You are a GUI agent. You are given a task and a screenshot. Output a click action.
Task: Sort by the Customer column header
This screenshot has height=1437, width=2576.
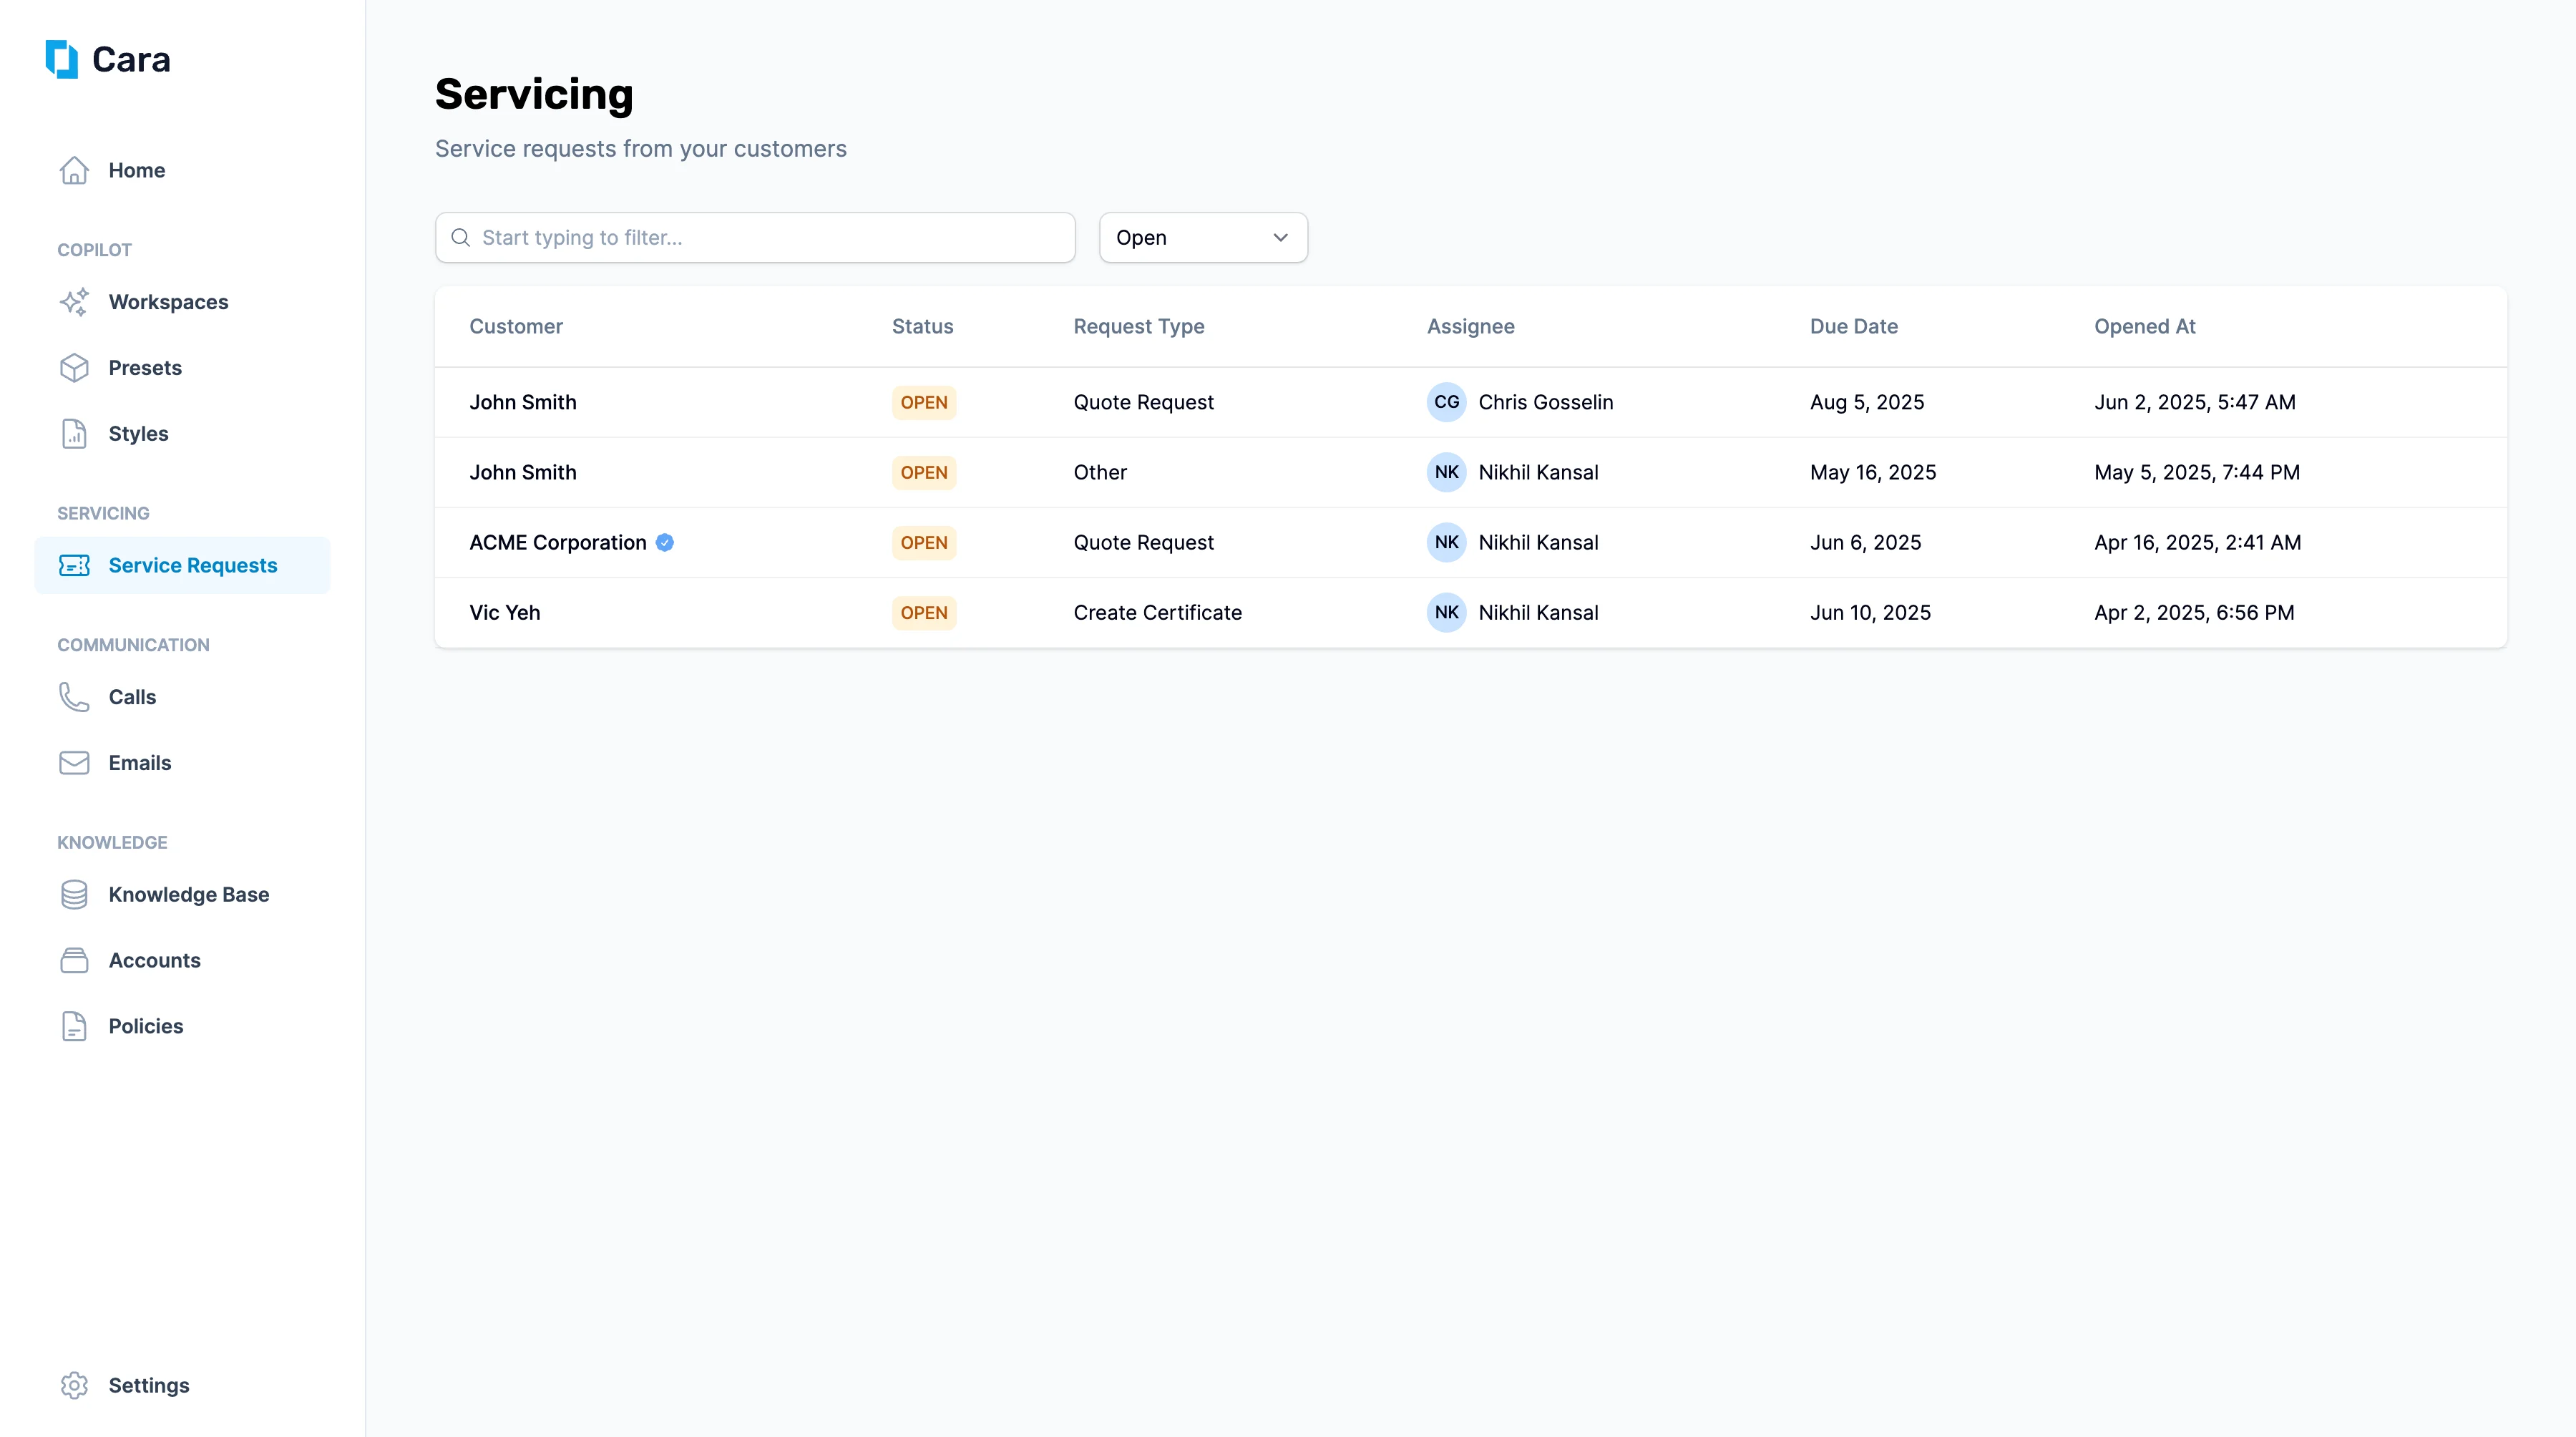coord(516,326)
